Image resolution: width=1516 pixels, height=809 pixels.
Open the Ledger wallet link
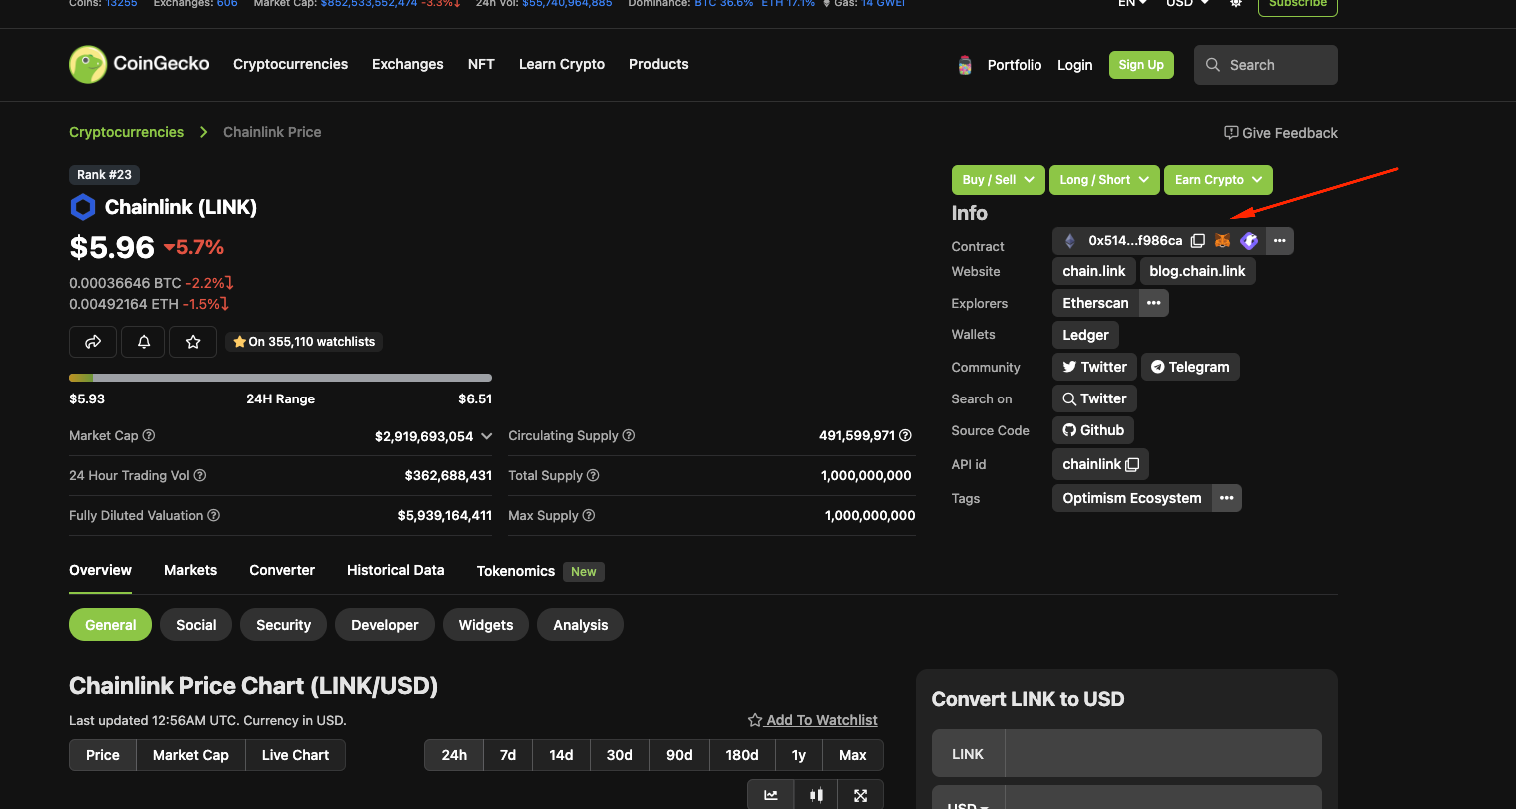click(1085, 335)
